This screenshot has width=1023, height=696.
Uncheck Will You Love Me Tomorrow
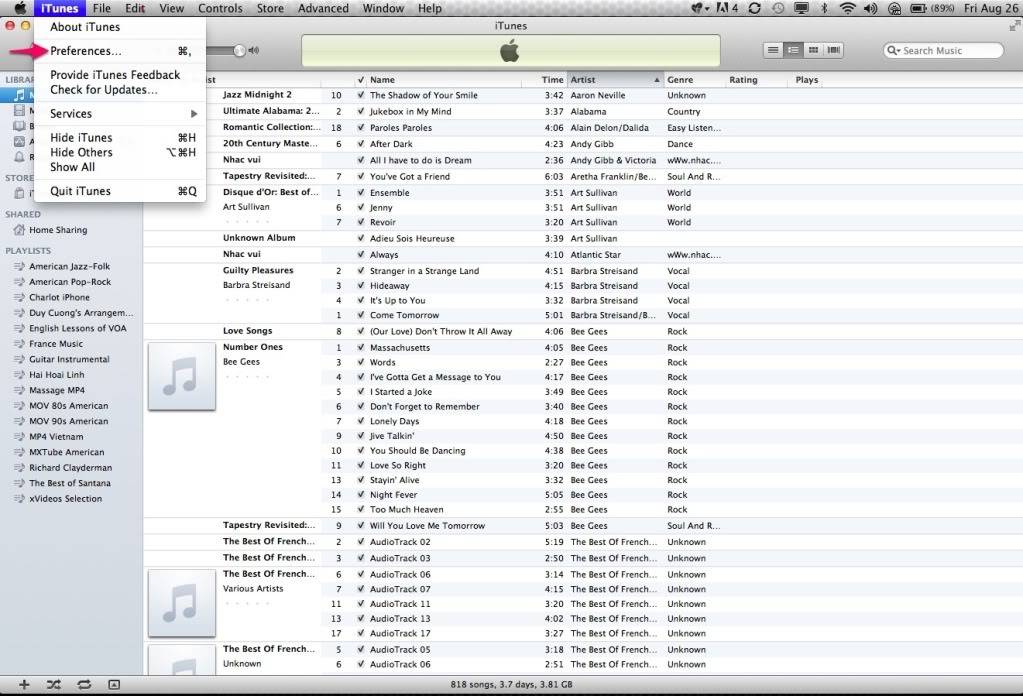coord(361,526)
